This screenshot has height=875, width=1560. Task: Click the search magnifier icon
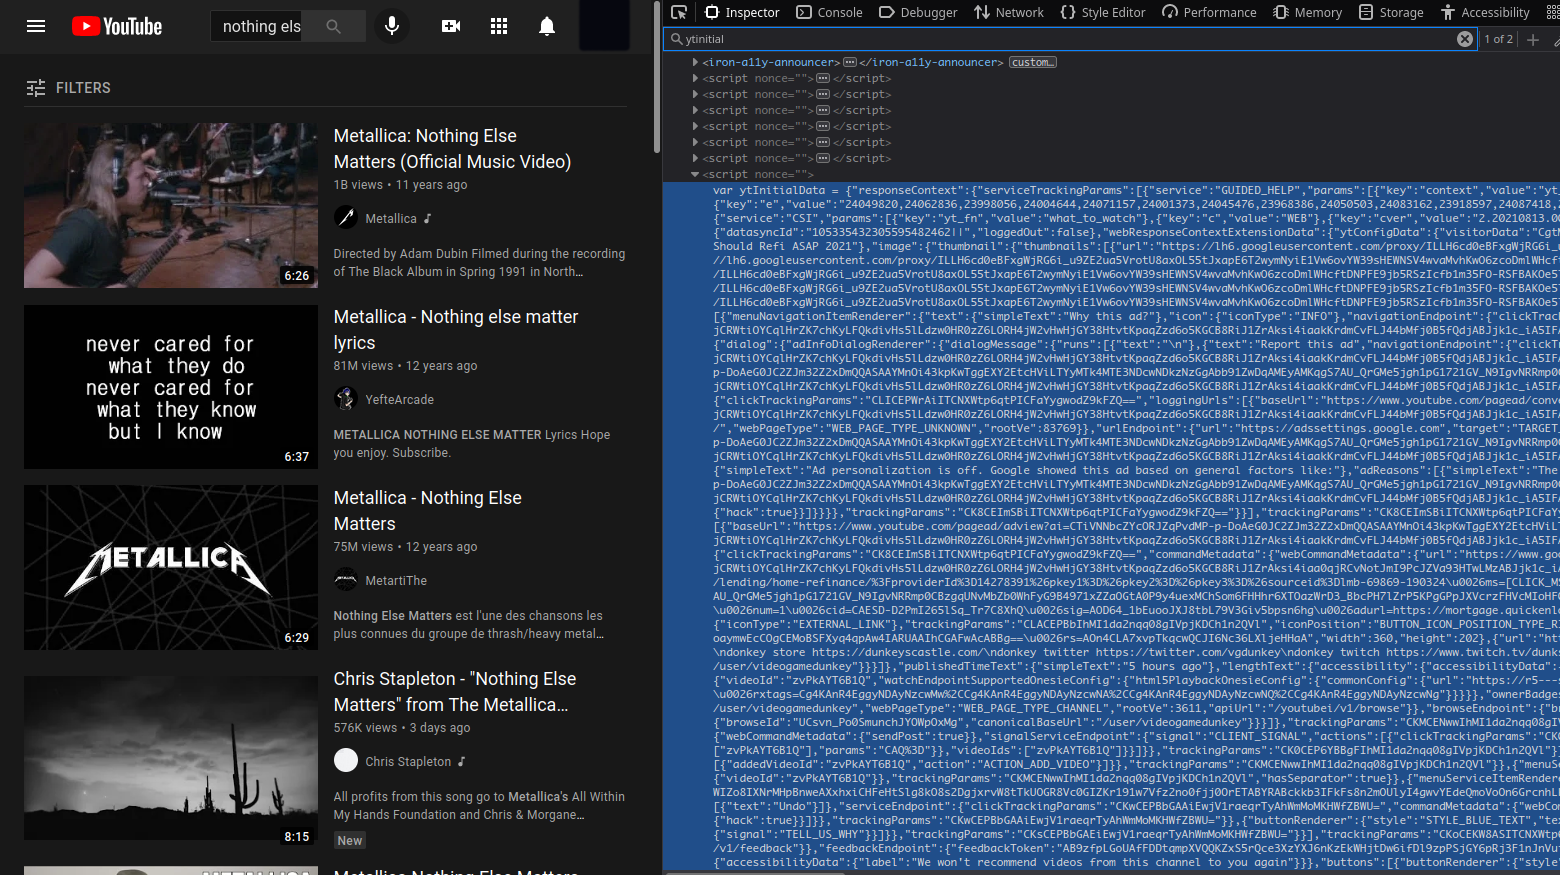tap(333, 26)
